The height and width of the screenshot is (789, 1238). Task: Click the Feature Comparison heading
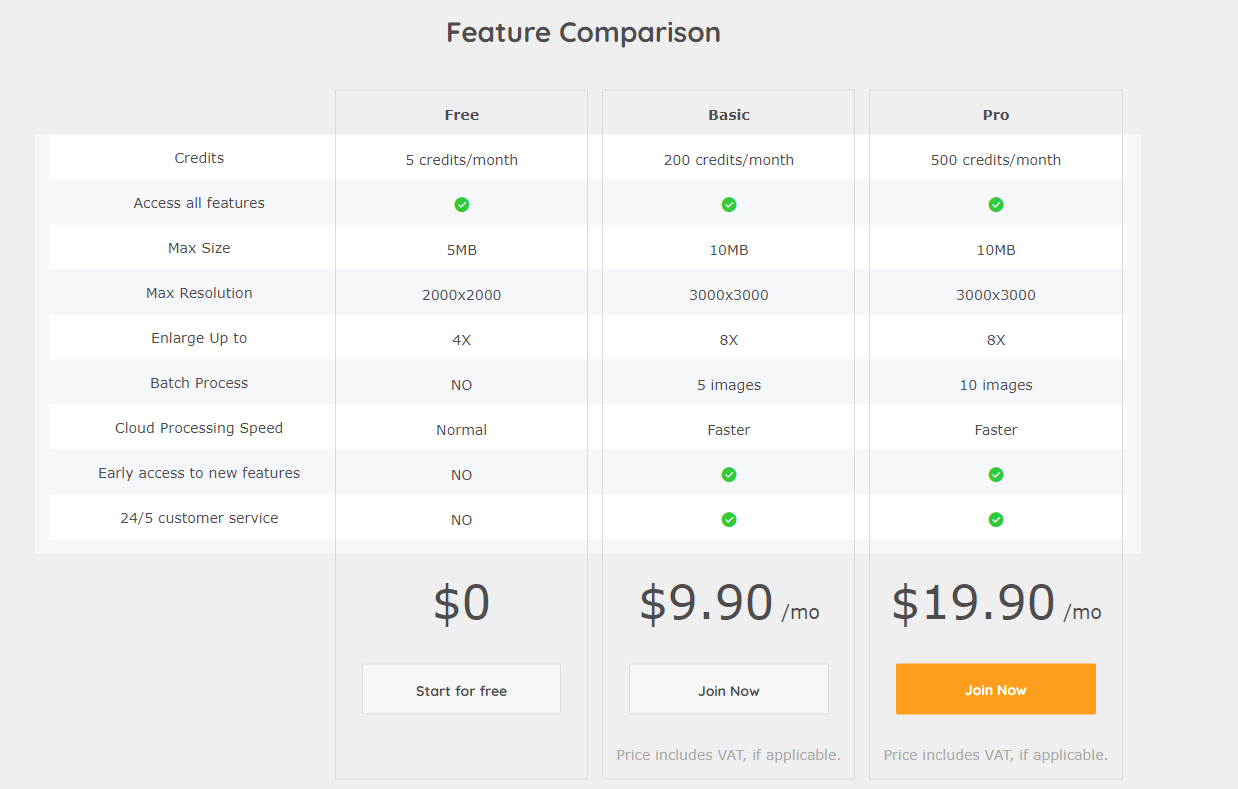pos(583,32)
